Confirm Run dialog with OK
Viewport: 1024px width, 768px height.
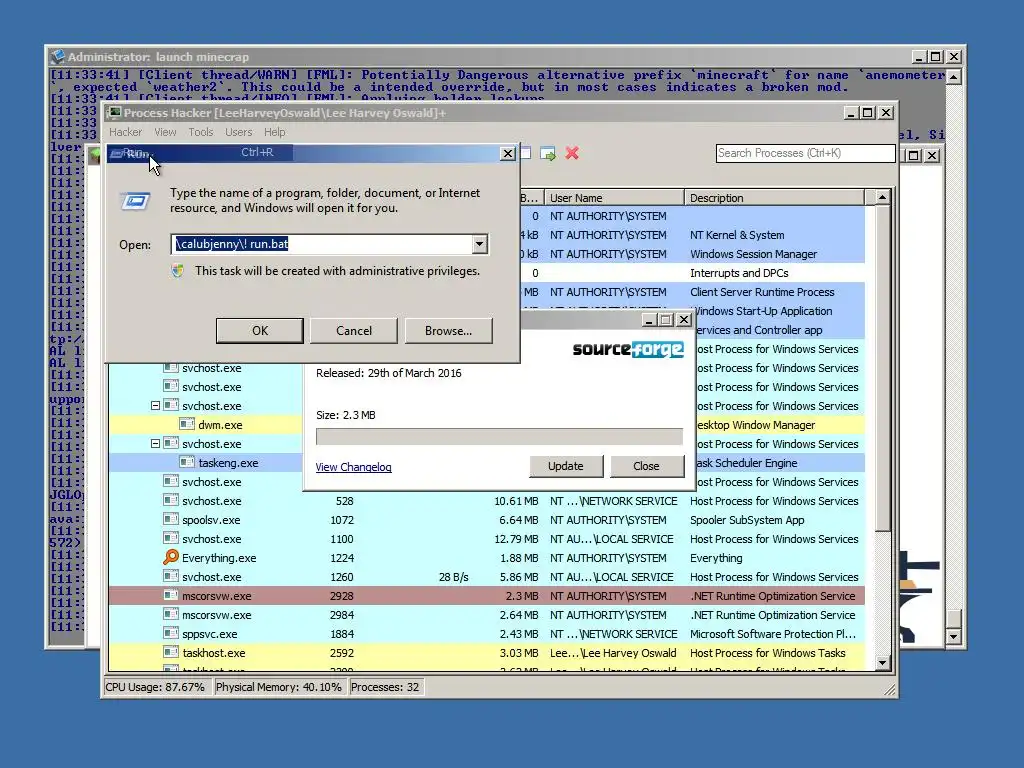(x=260, y=330)
